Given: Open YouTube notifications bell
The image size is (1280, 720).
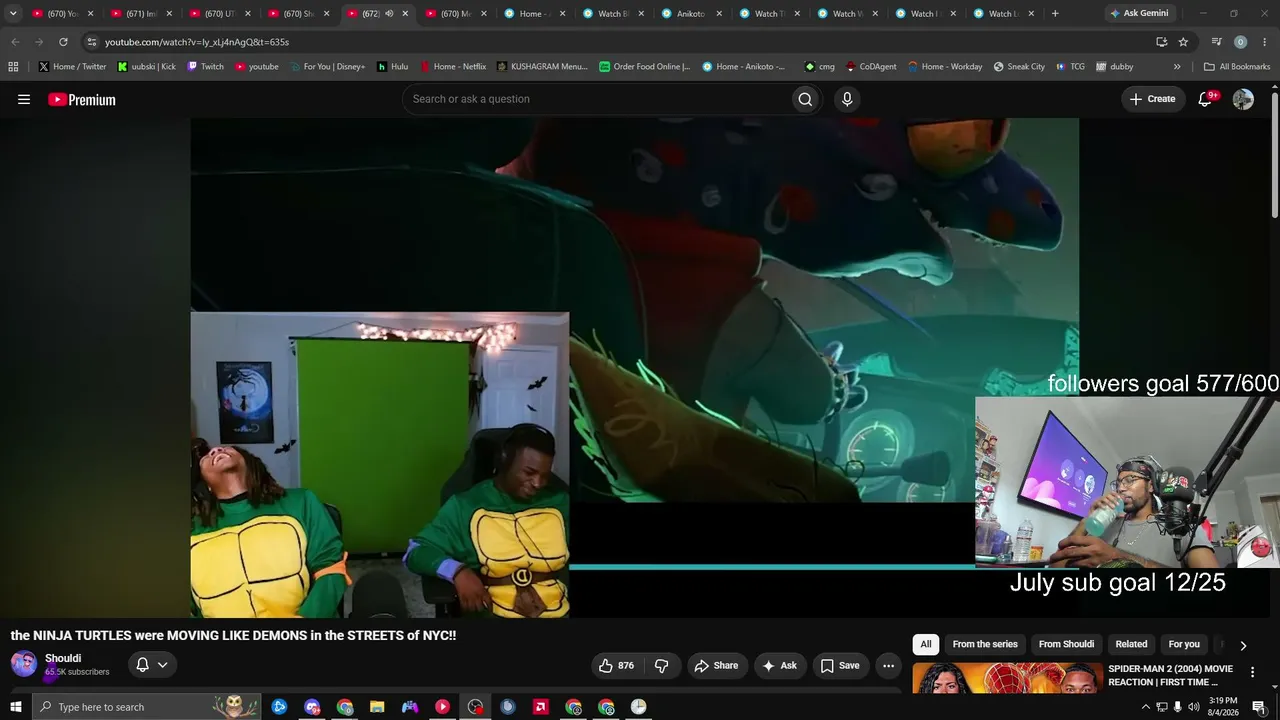Looking at the screenshot, I should pyautogui.click(x=1206, y=99).
